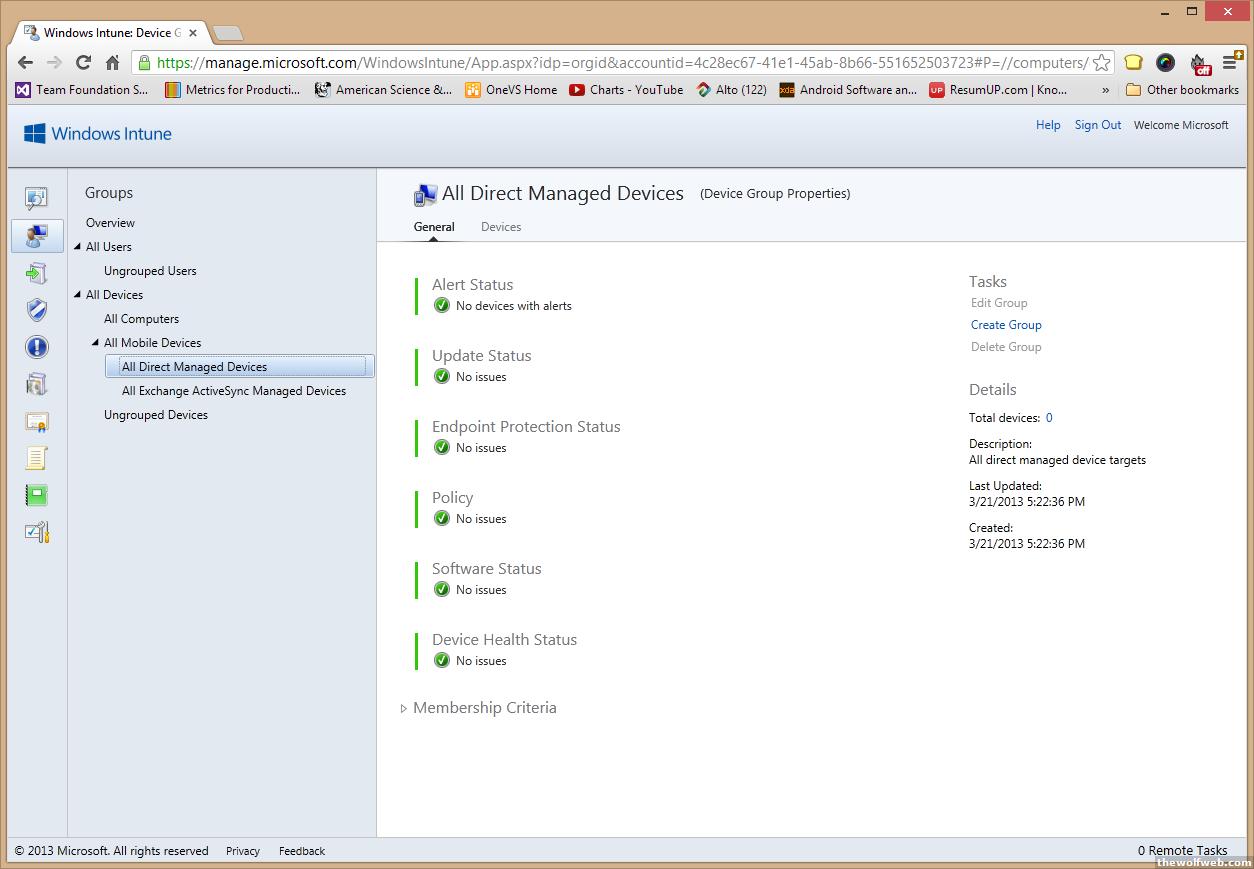Click Sign Out
Image resolution: width=1254 pixels, height=869 pixels.
tap(1098, 125)
